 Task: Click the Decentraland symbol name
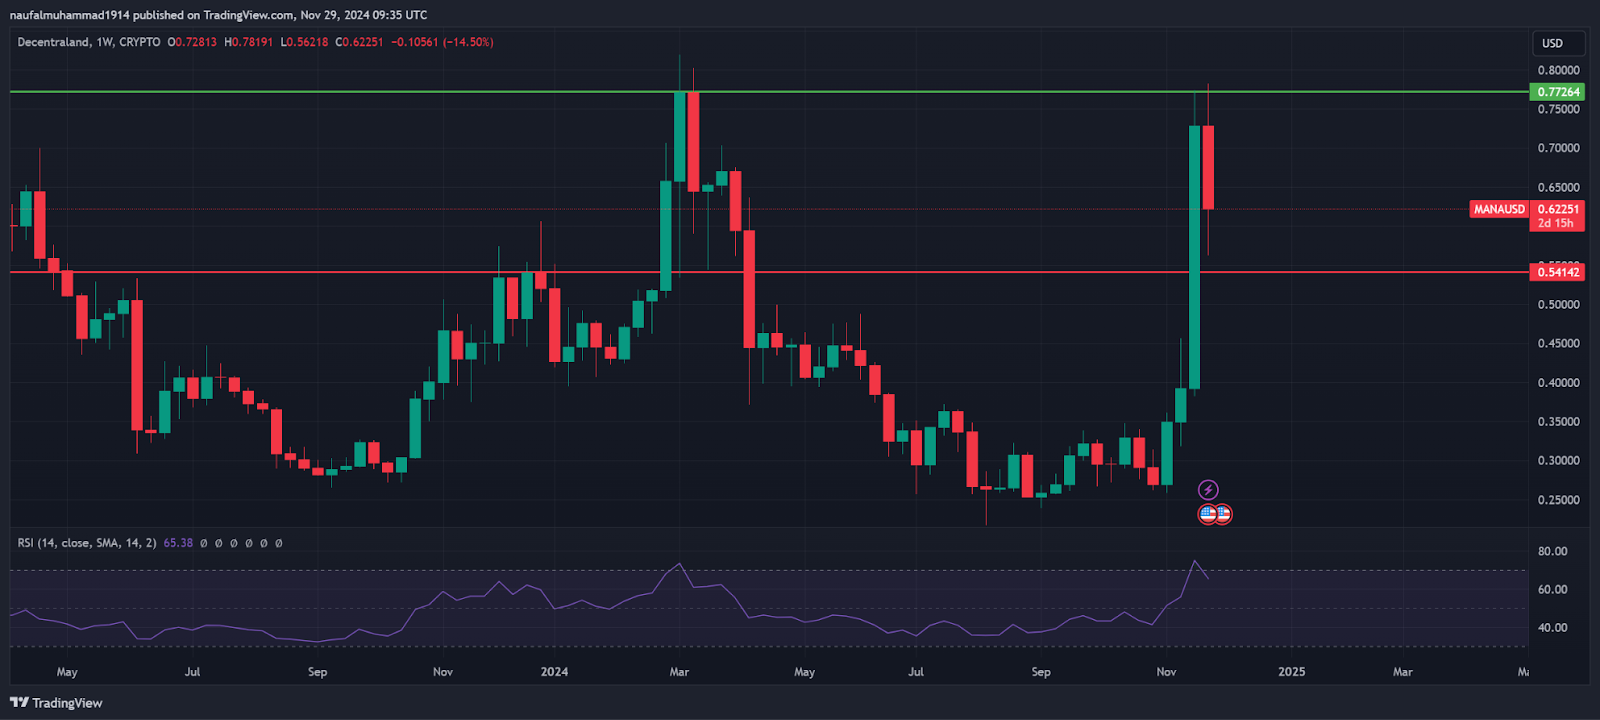point(53,42)
